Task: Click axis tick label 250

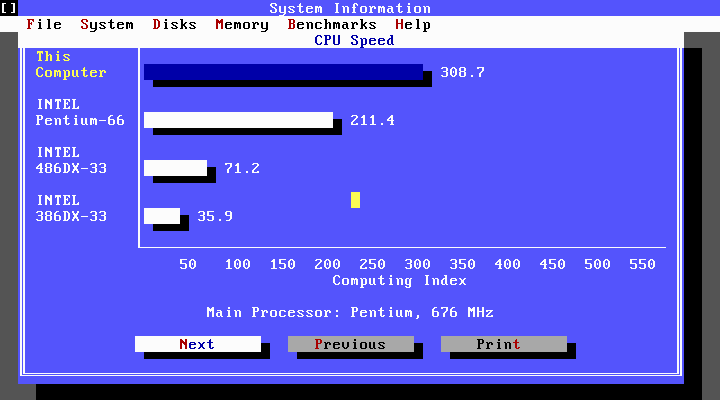Action: (x=372, y=264)
